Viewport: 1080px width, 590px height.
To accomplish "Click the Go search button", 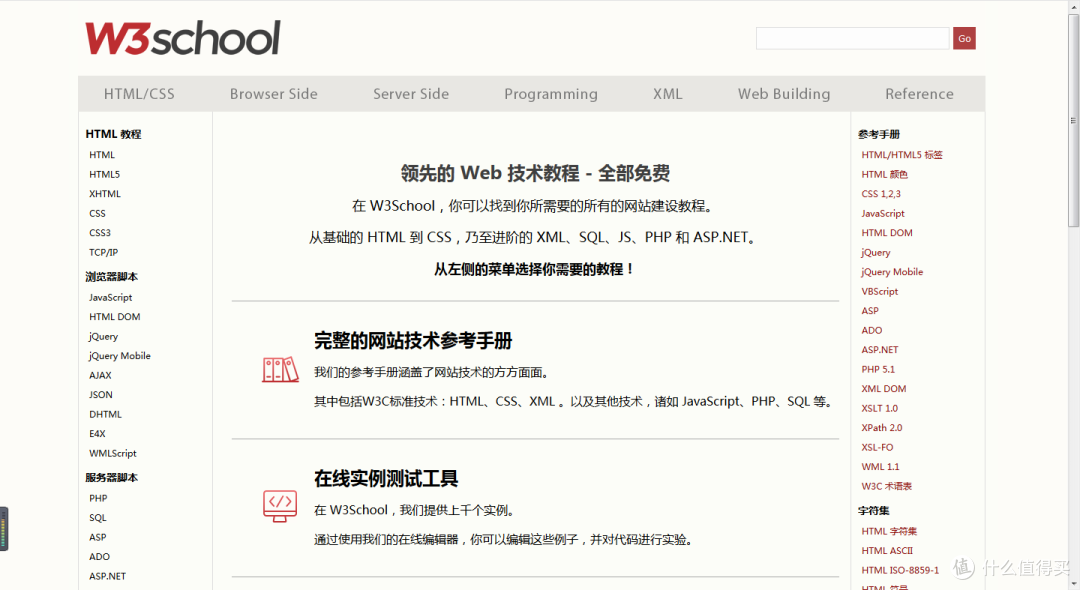I will [x=964, y=39].
